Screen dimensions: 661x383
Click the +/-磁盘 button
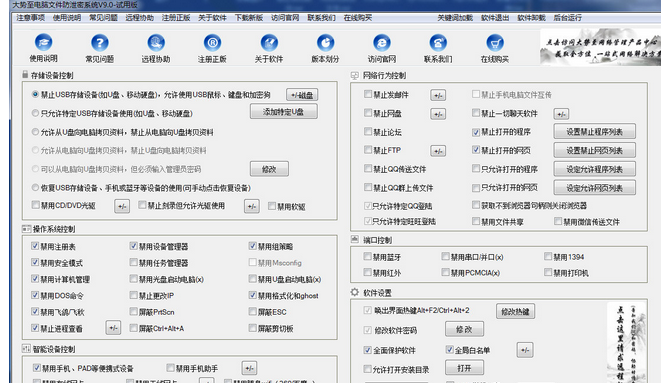[302, 95]
